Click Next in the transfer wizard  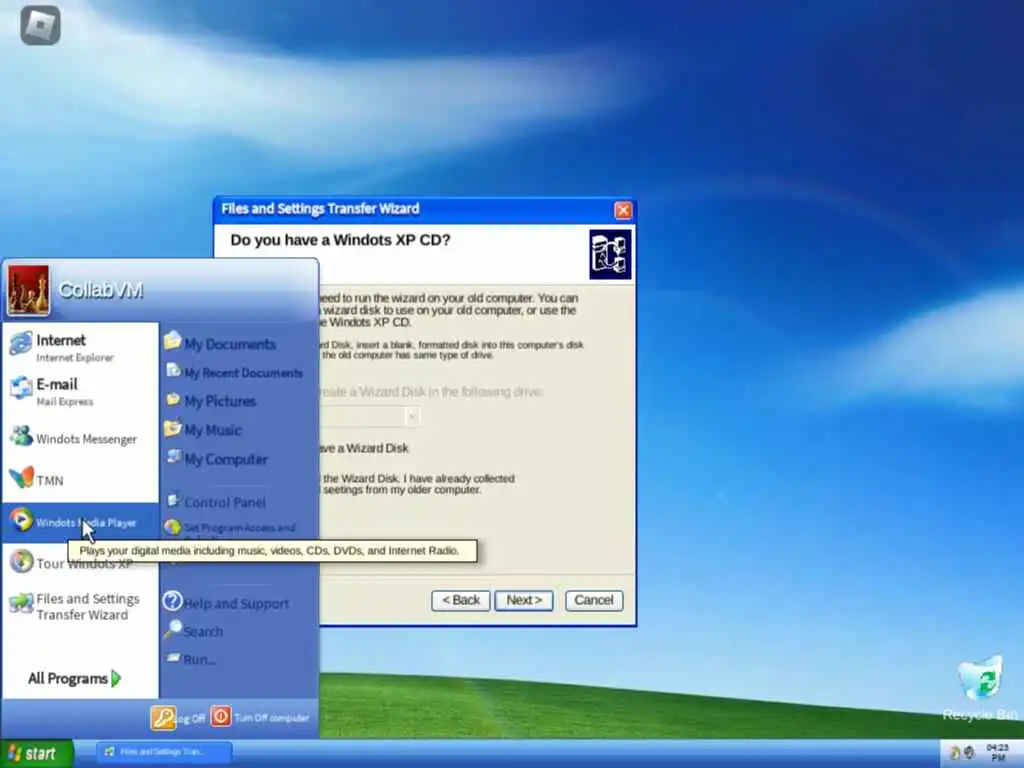[524, 600]
